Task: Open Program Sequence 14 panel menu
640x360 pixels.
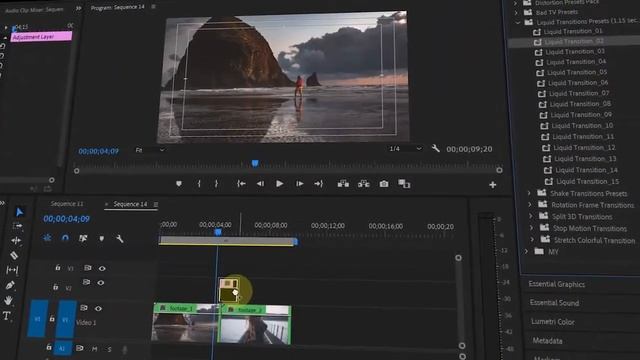Action: click(153, 7)
